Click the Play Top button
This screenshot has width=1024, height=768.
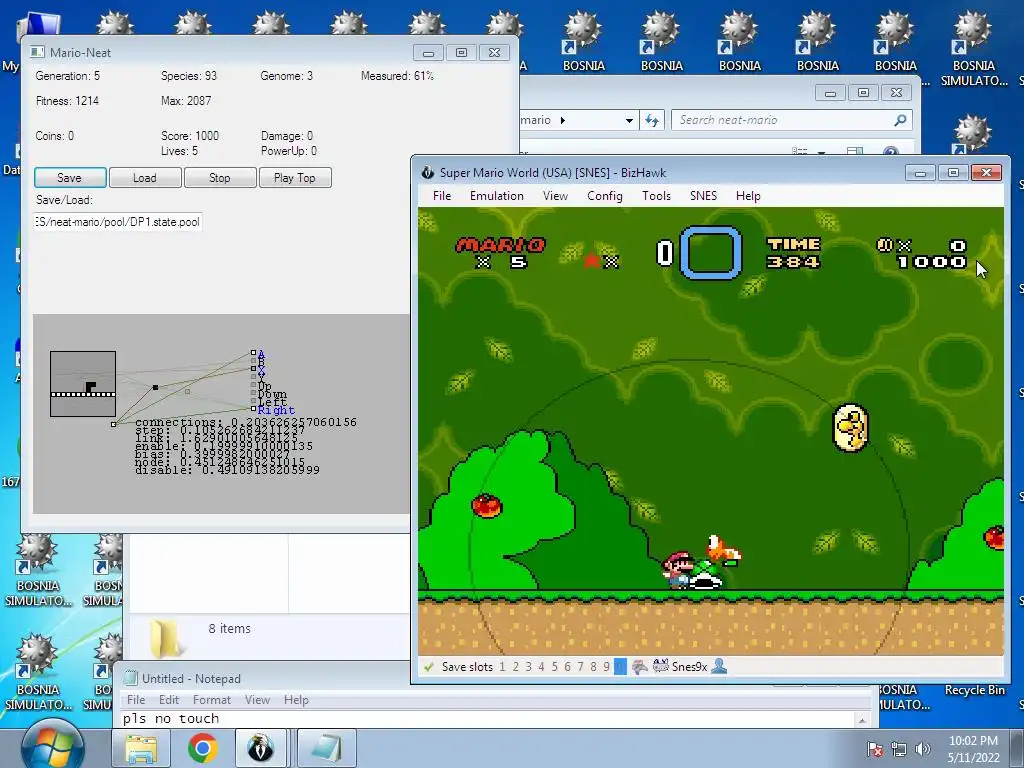[295, 178]
